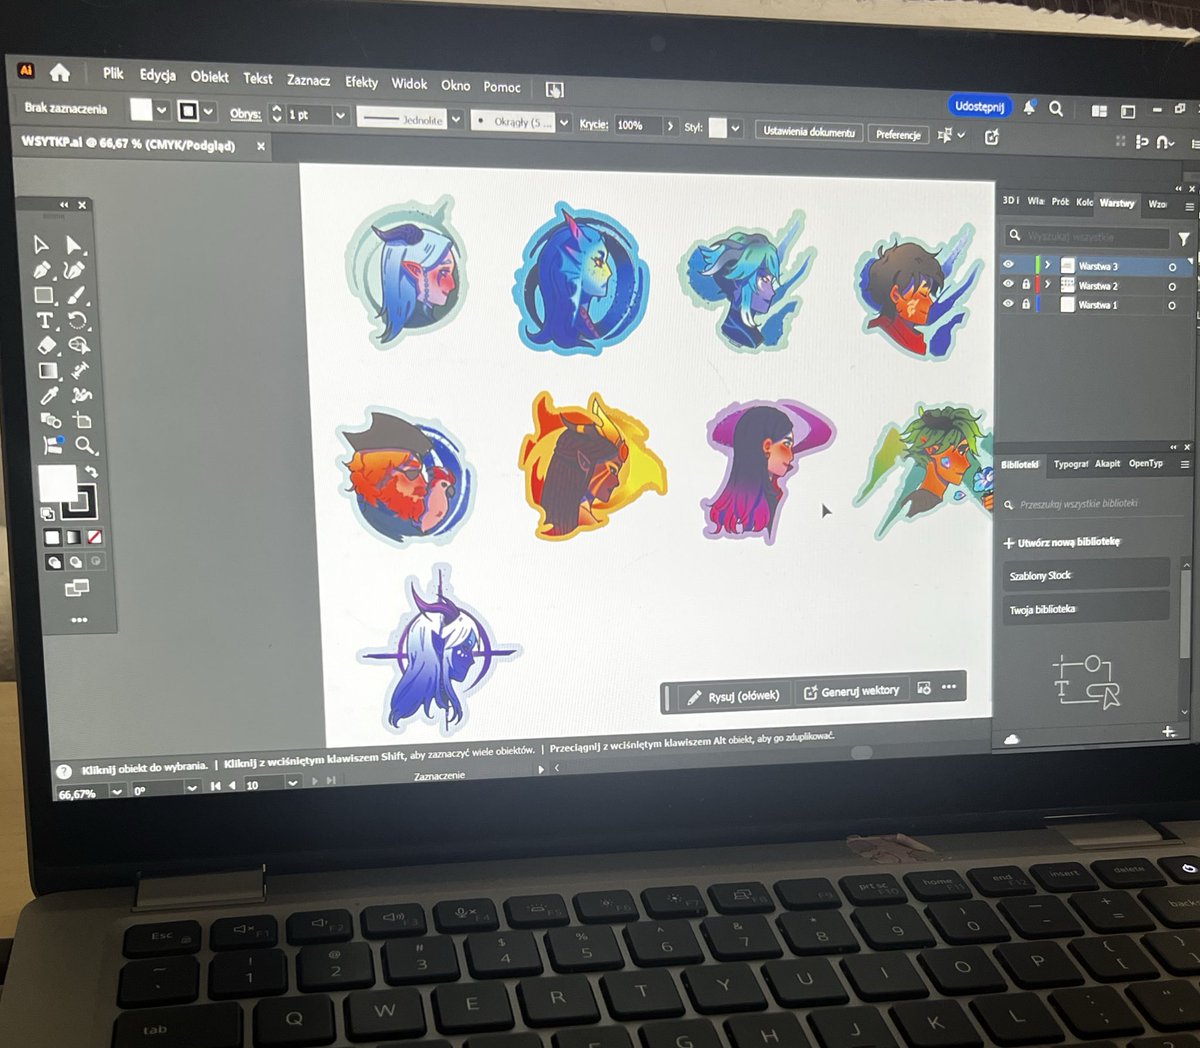Select the Rotate tool
This screenshot has width=1200, height=1048.
pyautogui.click(x=77, y=319)
